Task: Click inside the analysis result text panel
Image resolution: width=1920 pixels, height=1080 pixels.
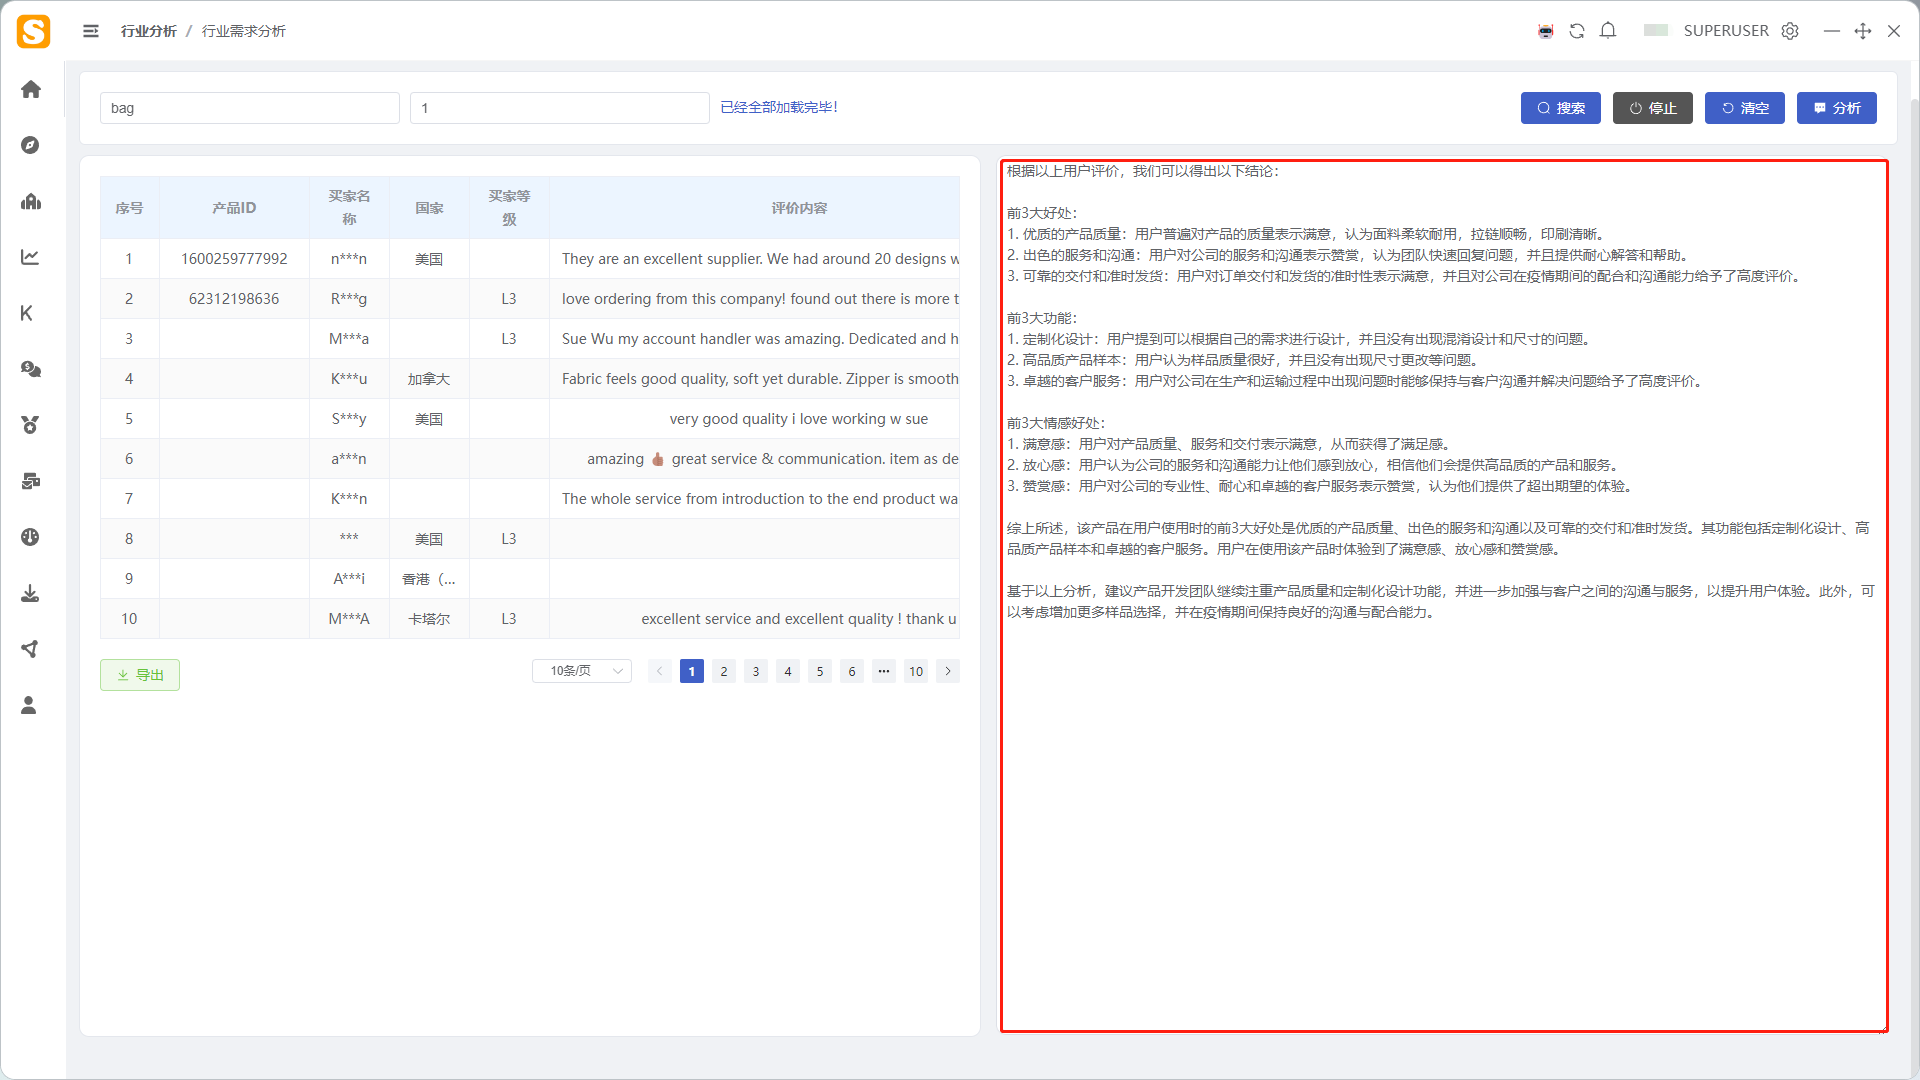Action: [1444, 595]
